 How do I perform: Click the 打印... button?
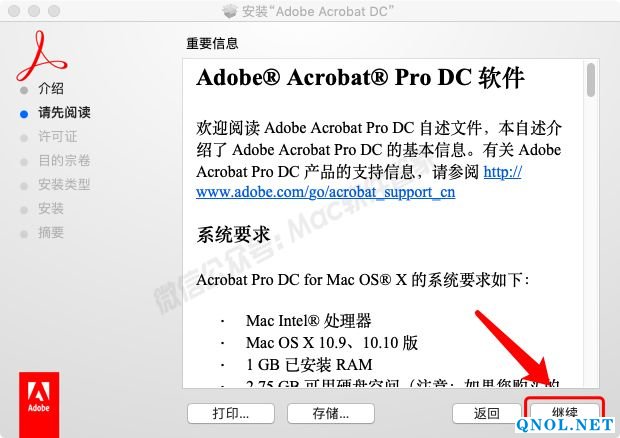tap(231, 413)
